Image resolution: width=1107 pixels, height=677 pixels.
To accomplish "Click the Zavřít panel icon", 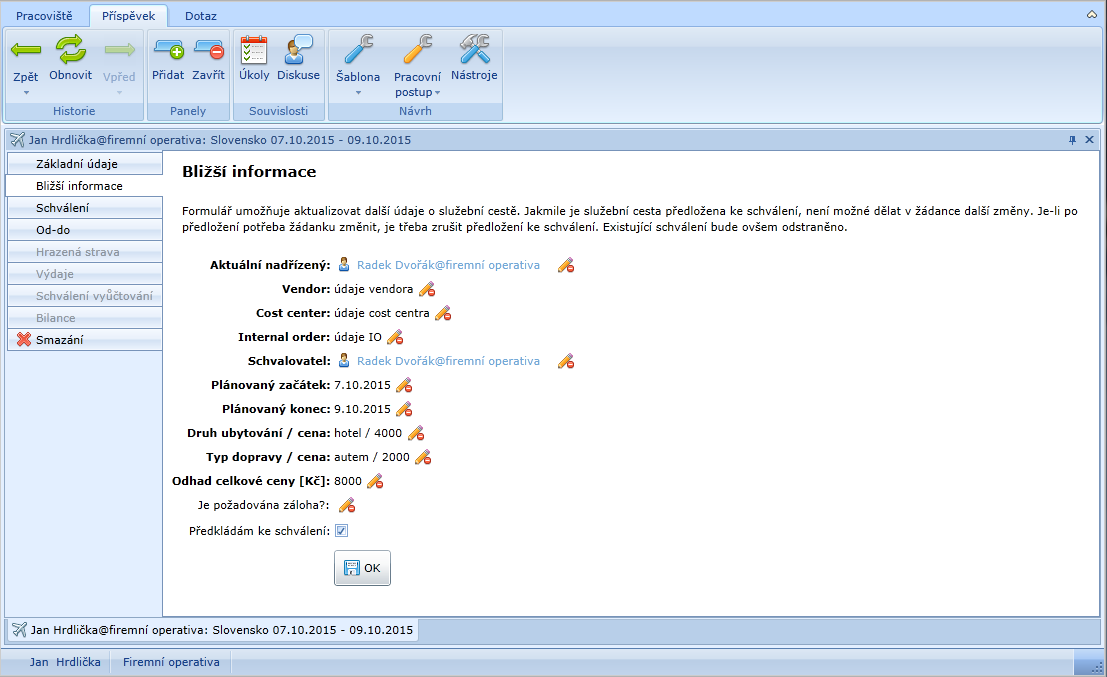I will pos(208,50).
